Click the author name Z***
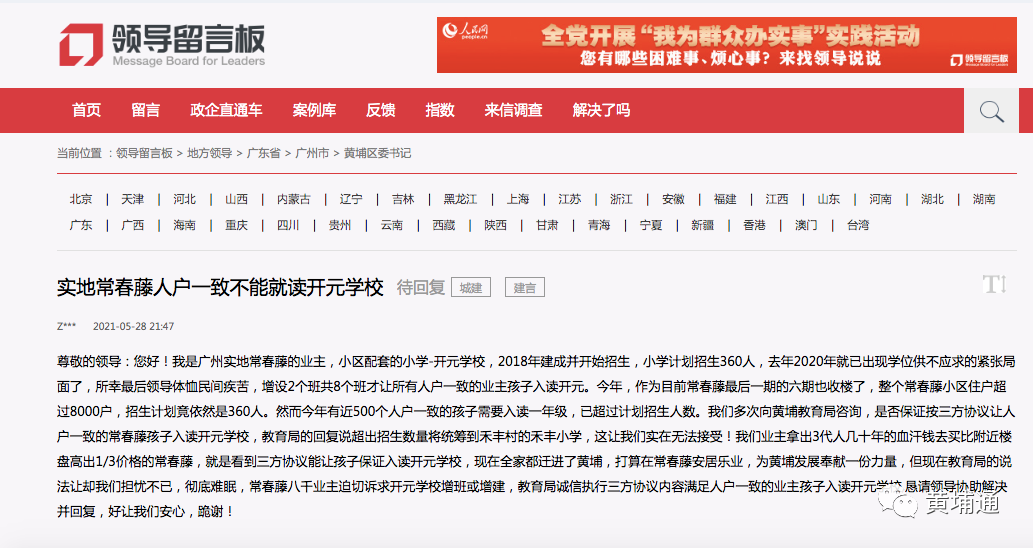This screenshot has height=548, width=1033. 67,326
